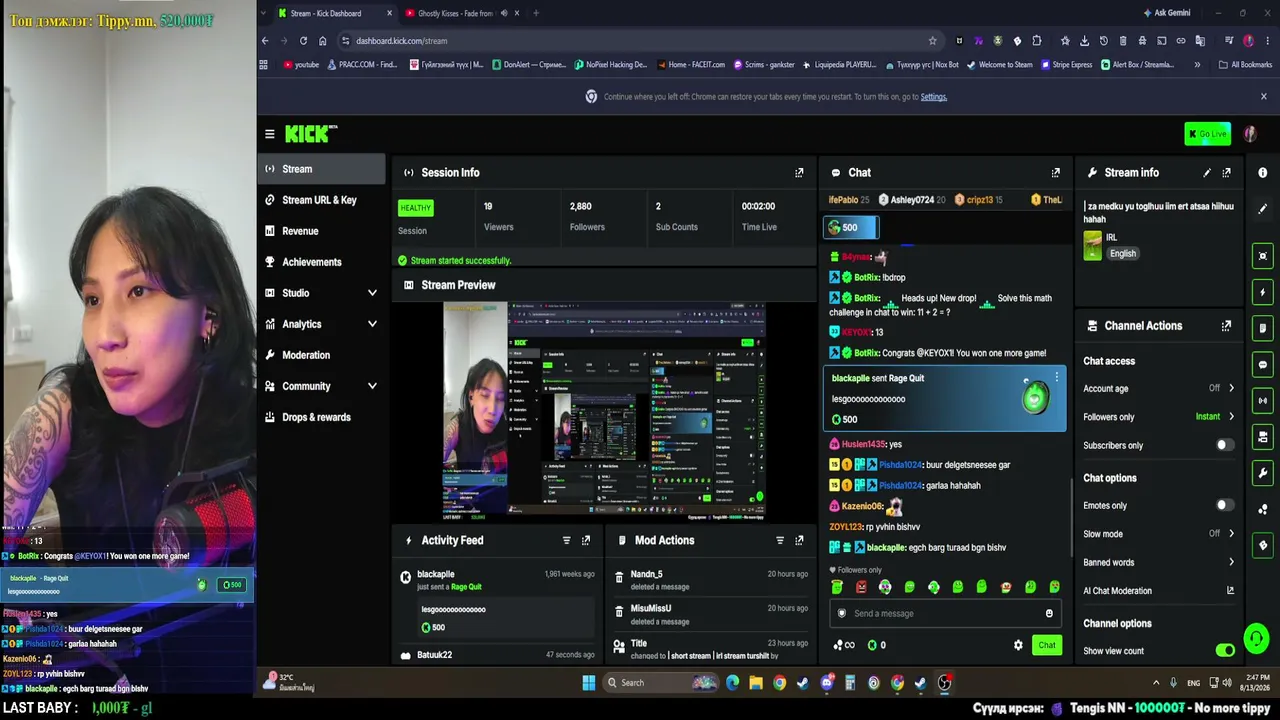Click the lightning bolt icon in right sidebar

coord(1263,292)
